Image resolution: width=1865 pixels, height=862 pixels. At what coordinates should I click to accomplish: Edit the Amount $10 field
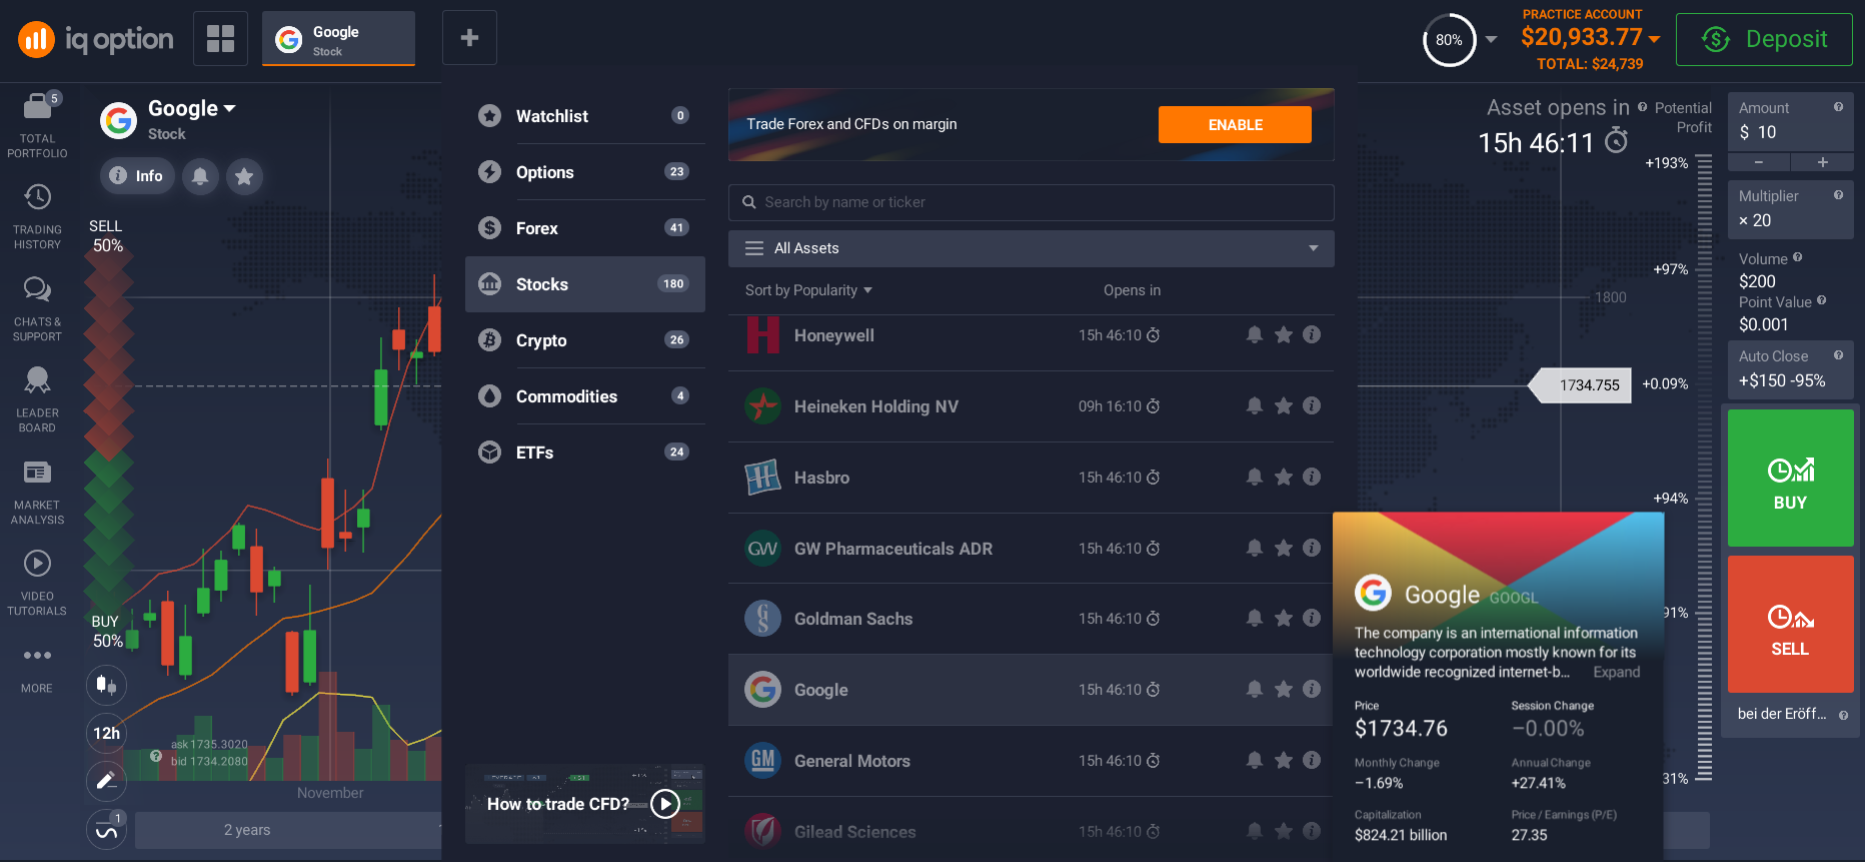tap(1790, 122)
